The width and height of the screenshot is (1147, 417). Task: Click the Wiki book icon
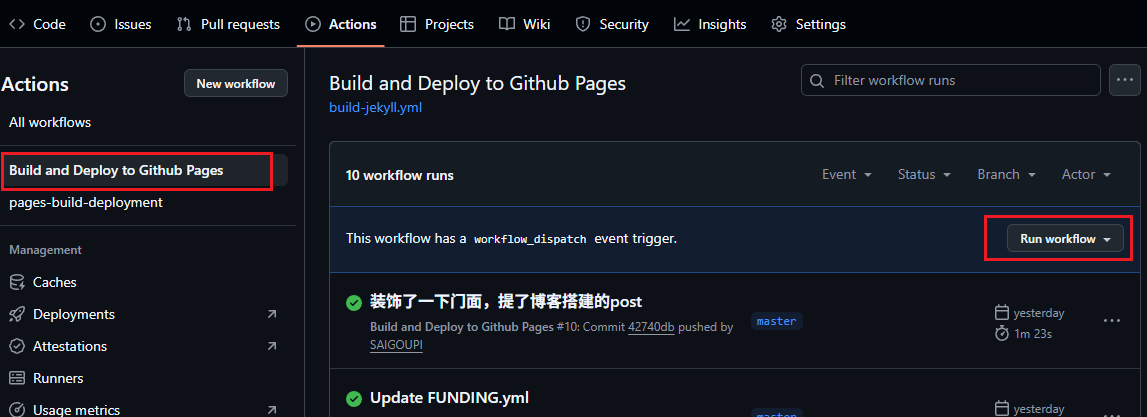tap(507, 24)
